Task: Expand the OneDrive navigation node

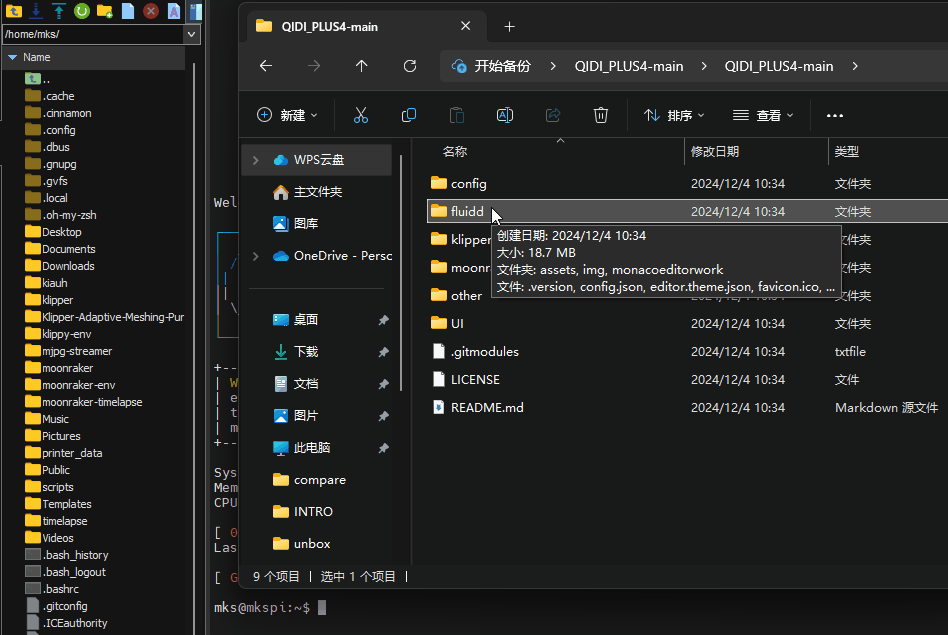Action: (x=255, y=256)
